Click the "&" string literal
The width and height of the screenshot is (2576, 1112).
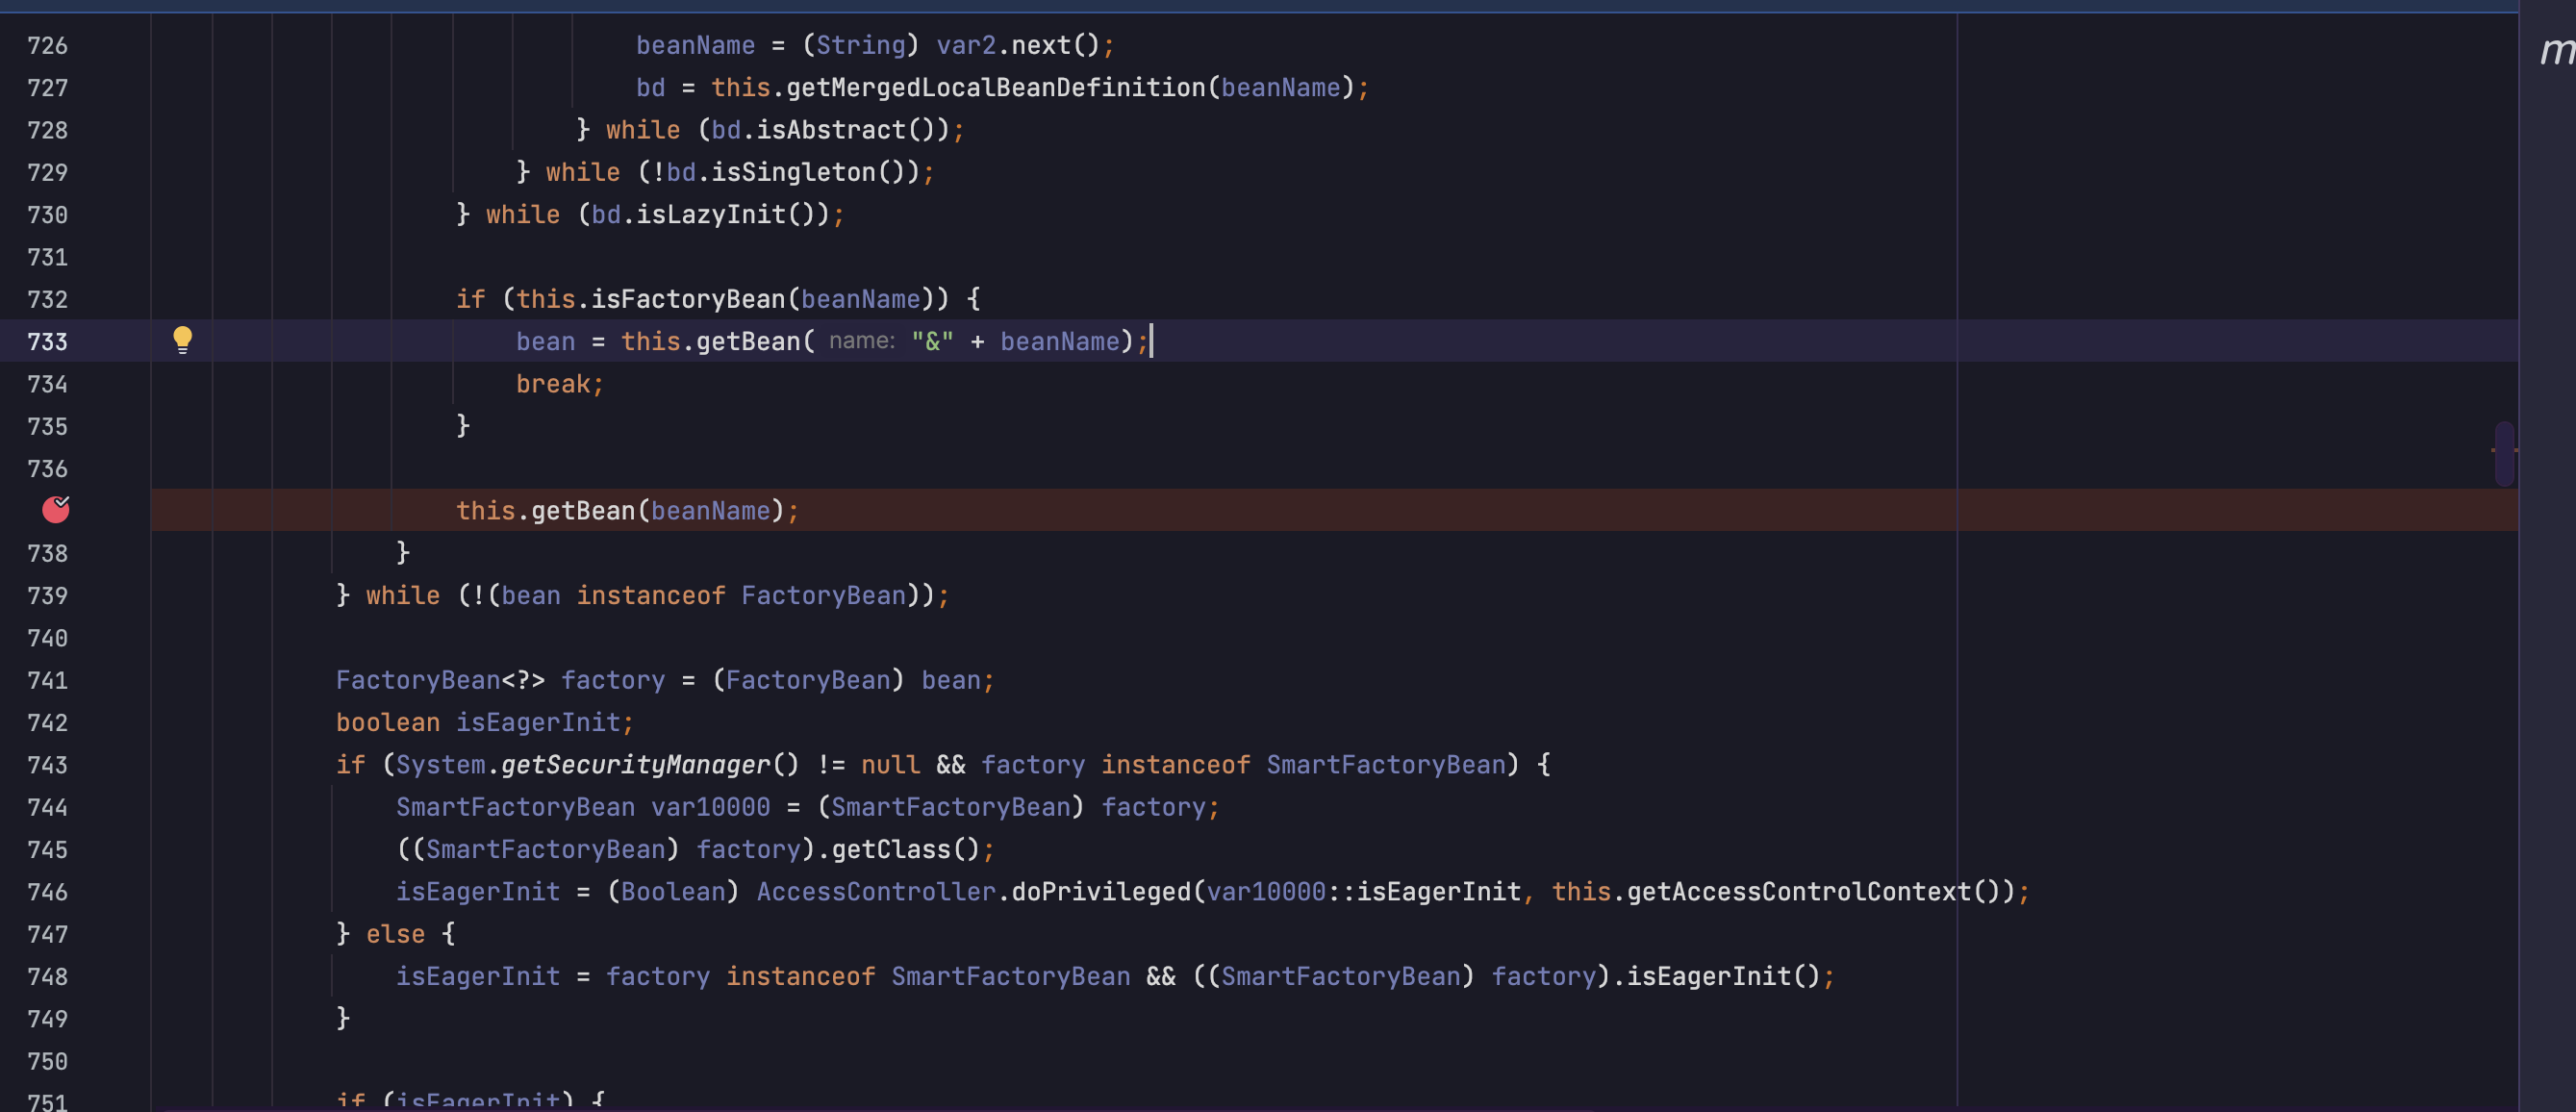click(x=932, y=342)
